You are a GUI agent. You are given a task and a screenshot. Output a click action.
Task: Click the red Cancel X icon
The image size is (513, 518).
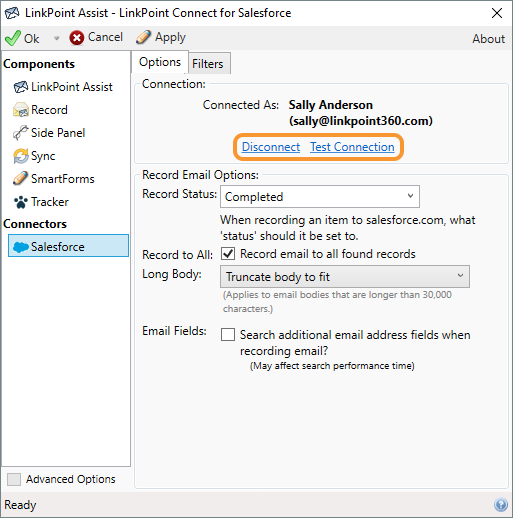click(x=77, y=38)
